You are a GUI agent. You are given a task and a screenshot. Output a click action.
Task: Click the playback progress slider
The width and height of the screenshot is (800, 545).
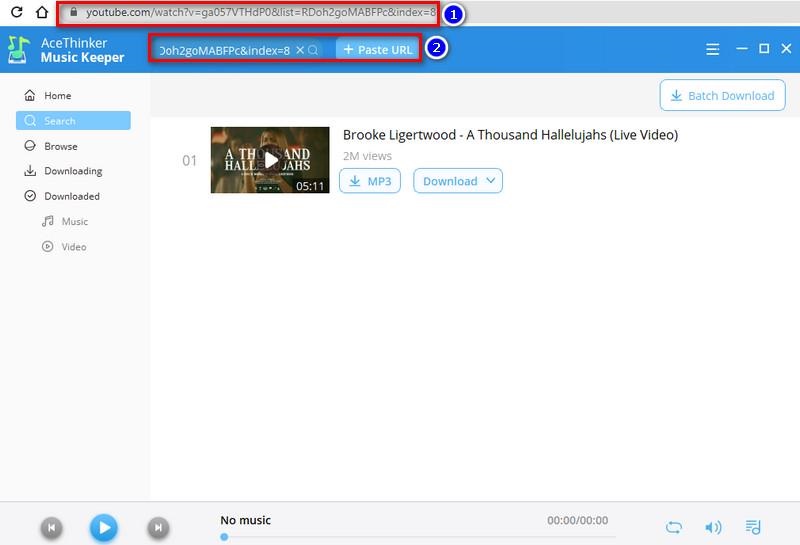coord(418,537)
